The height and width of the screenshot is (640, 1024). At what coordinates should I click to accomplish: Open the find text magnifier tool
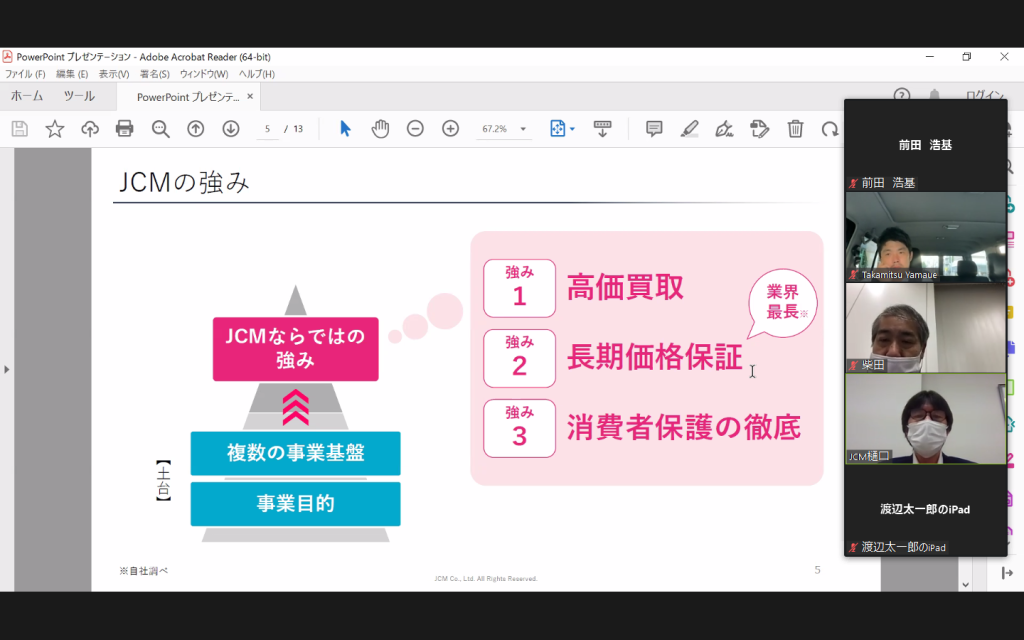[160, 129]
